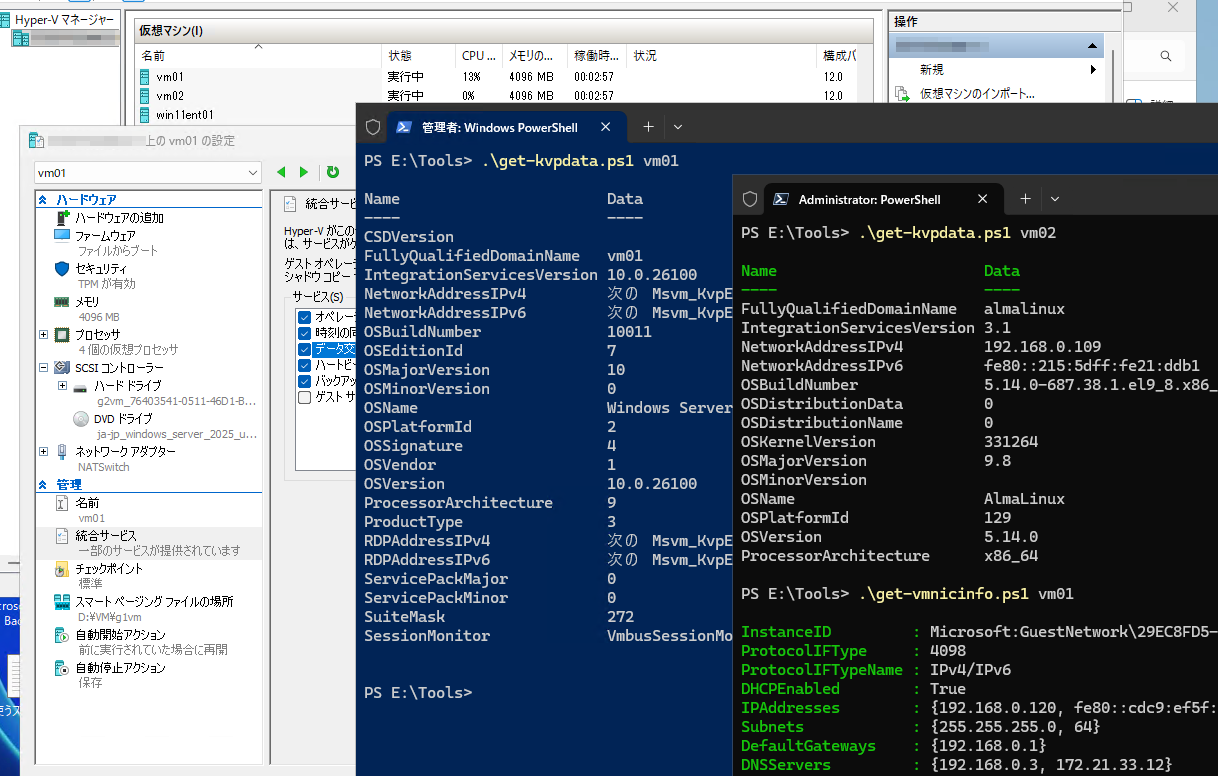
Task: Collapse the SCSI Controller node
Action: (x=44, y=368)
